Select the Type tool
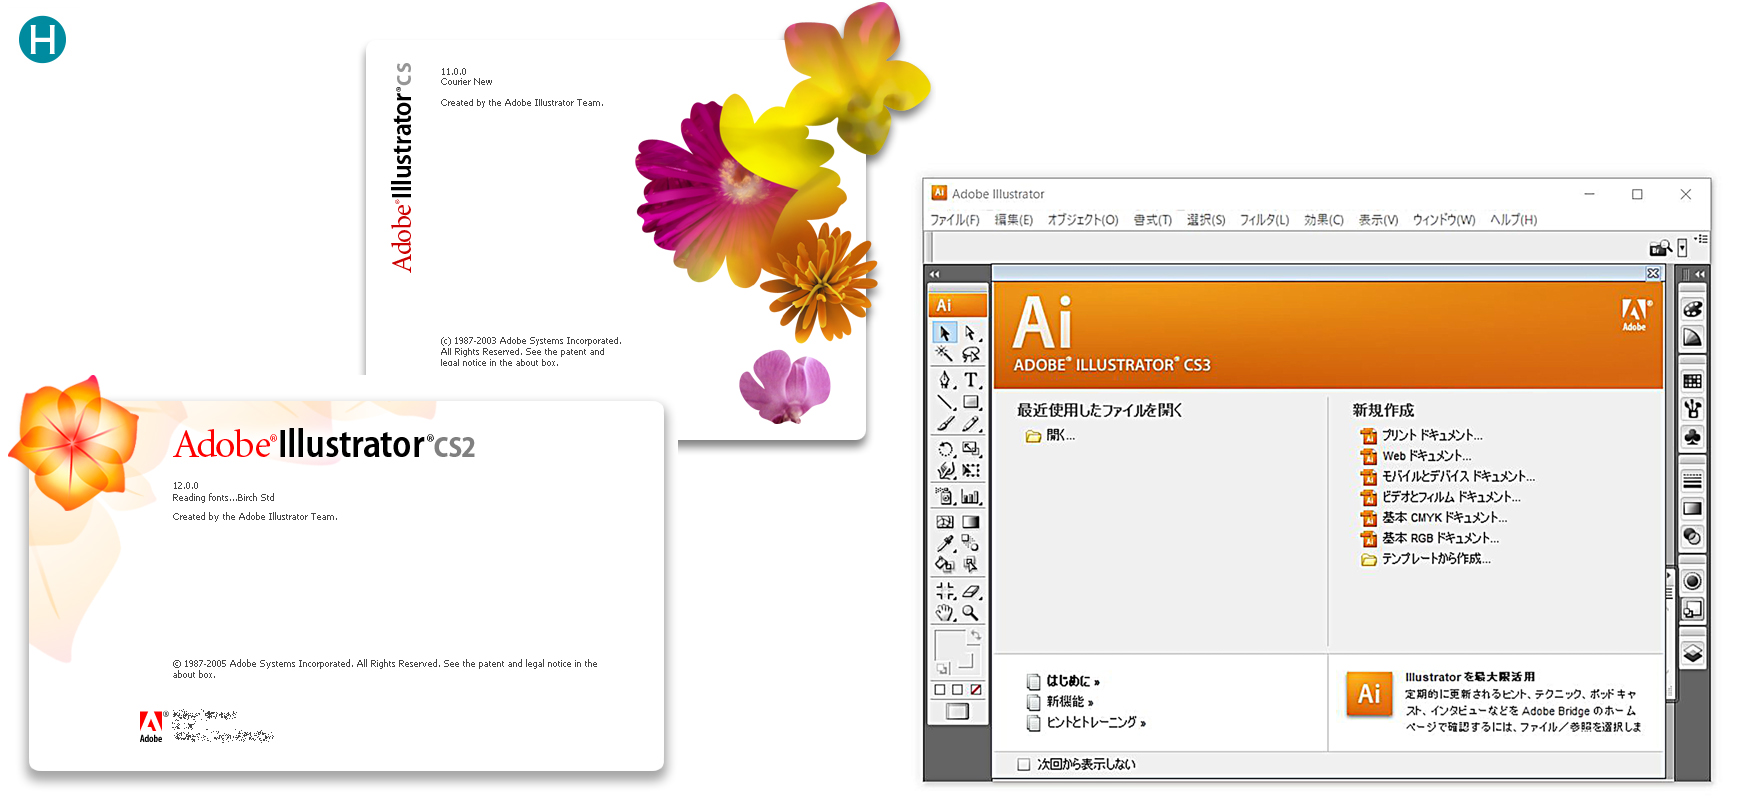Viewport: 1740px width, 800px height. tap(970, 380)
